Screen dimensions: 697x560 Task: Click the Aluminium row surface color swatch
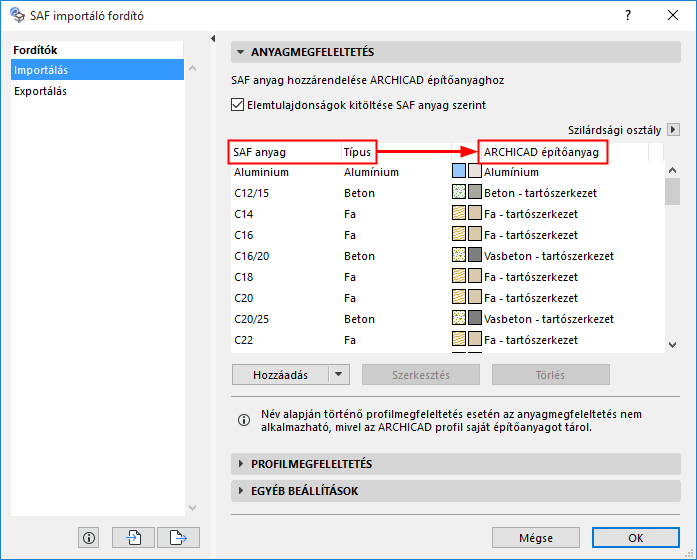(x=475, y=172)
